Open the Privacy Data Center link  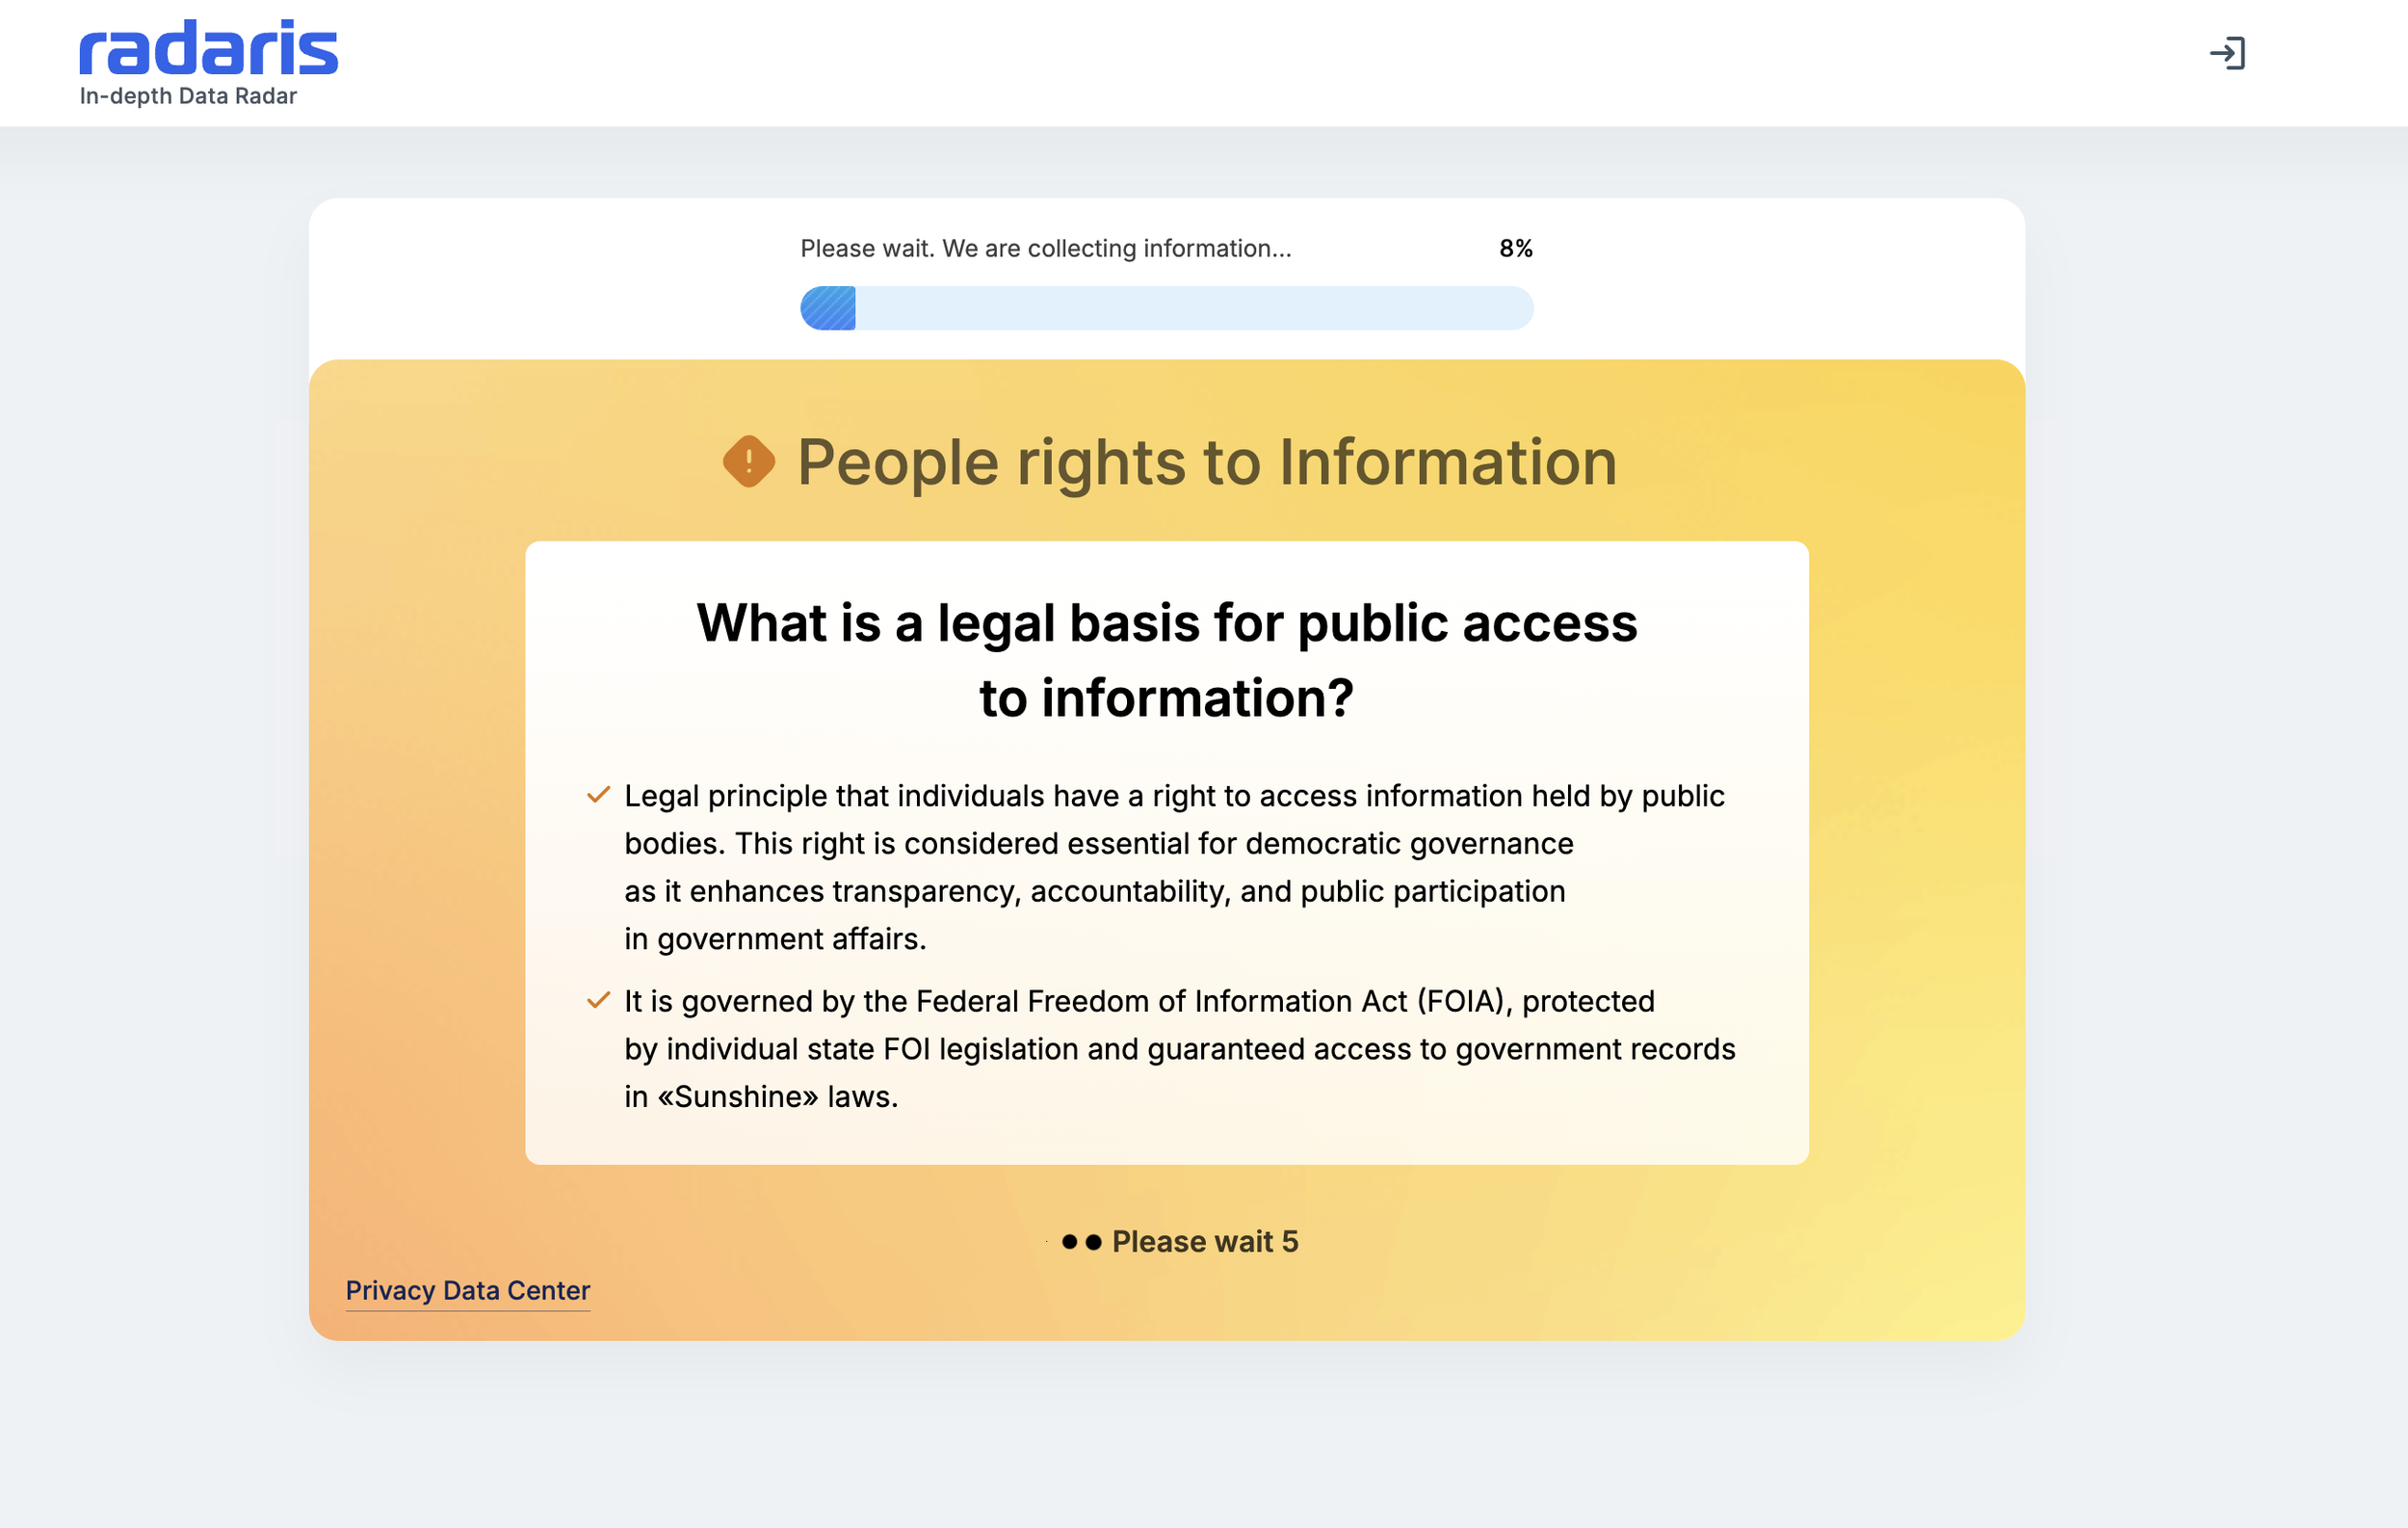point(467,1290)
